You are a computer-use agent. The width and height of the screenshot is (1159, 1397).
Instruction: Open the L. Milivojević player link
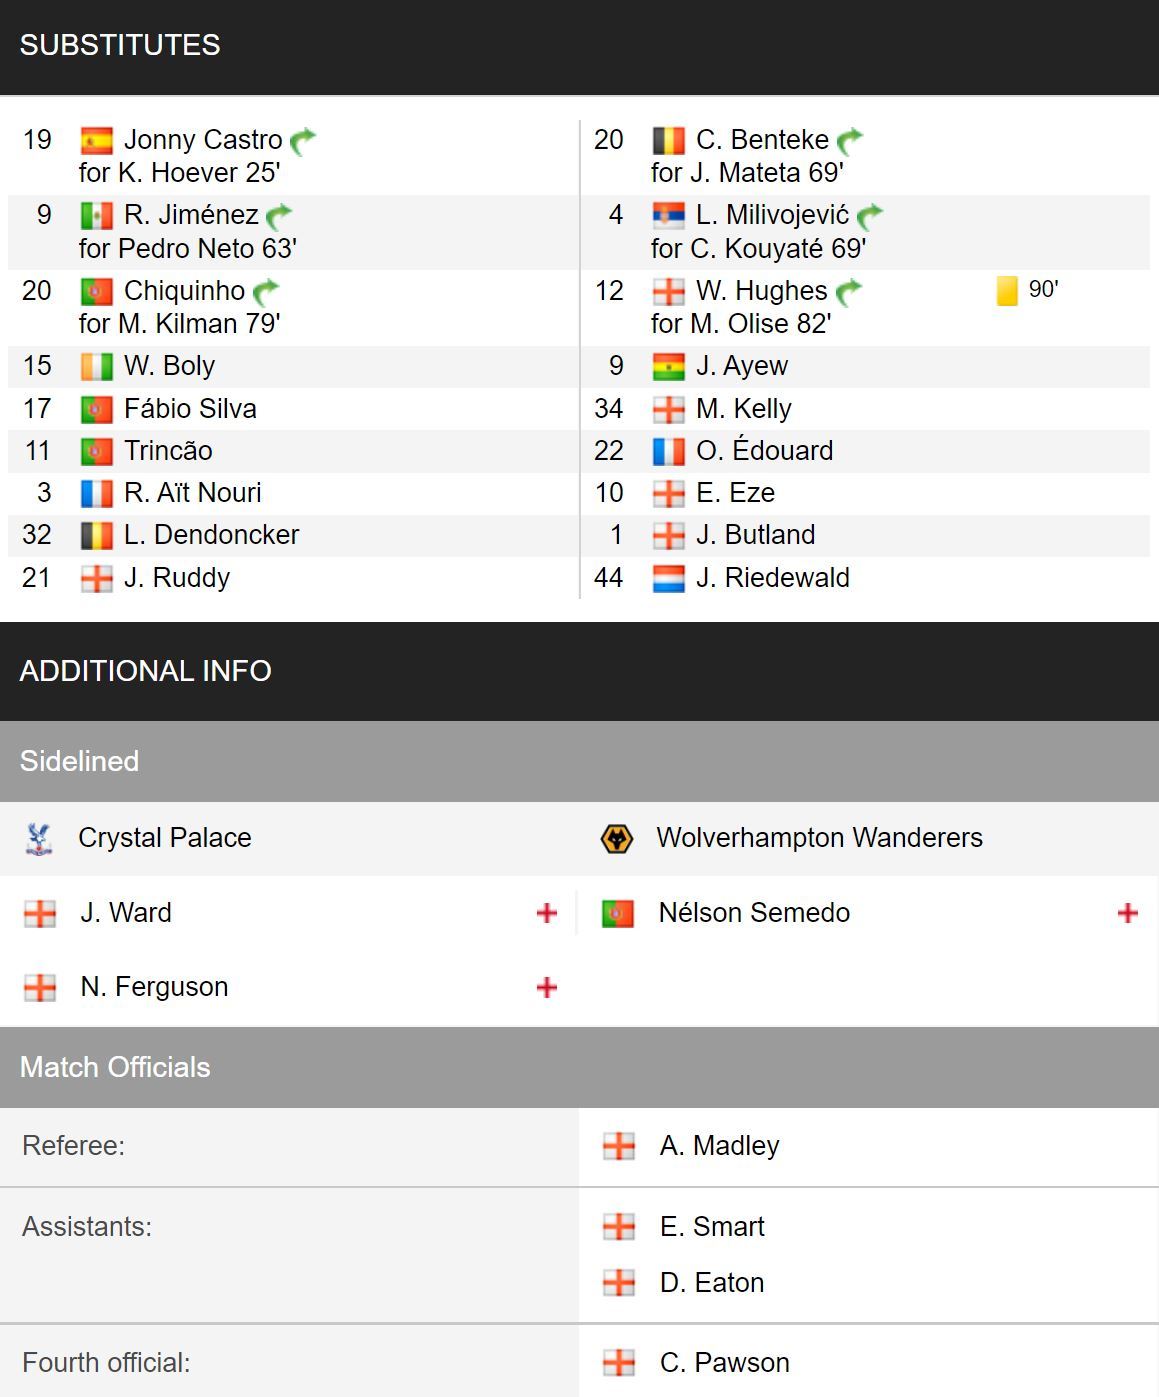tap(772, 215)
